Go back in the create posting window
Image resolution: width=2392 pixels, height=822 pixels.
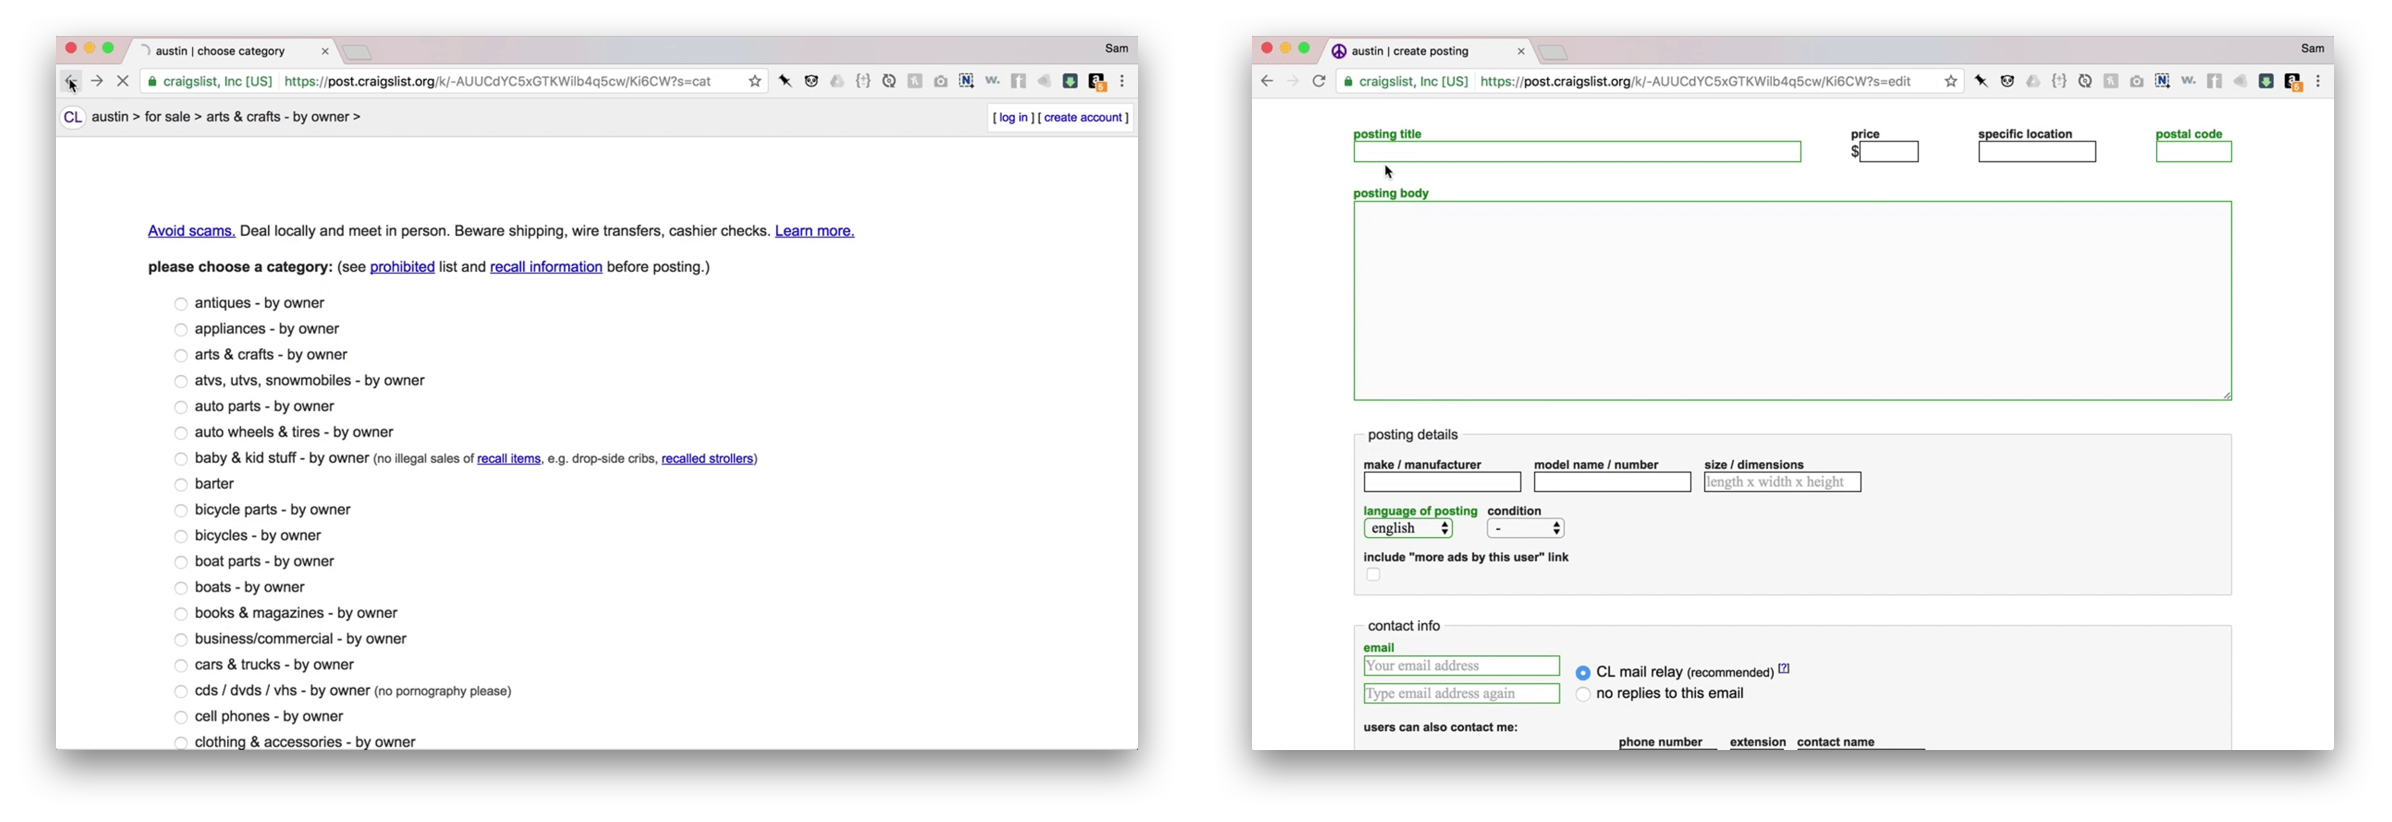coord(1267,81)
